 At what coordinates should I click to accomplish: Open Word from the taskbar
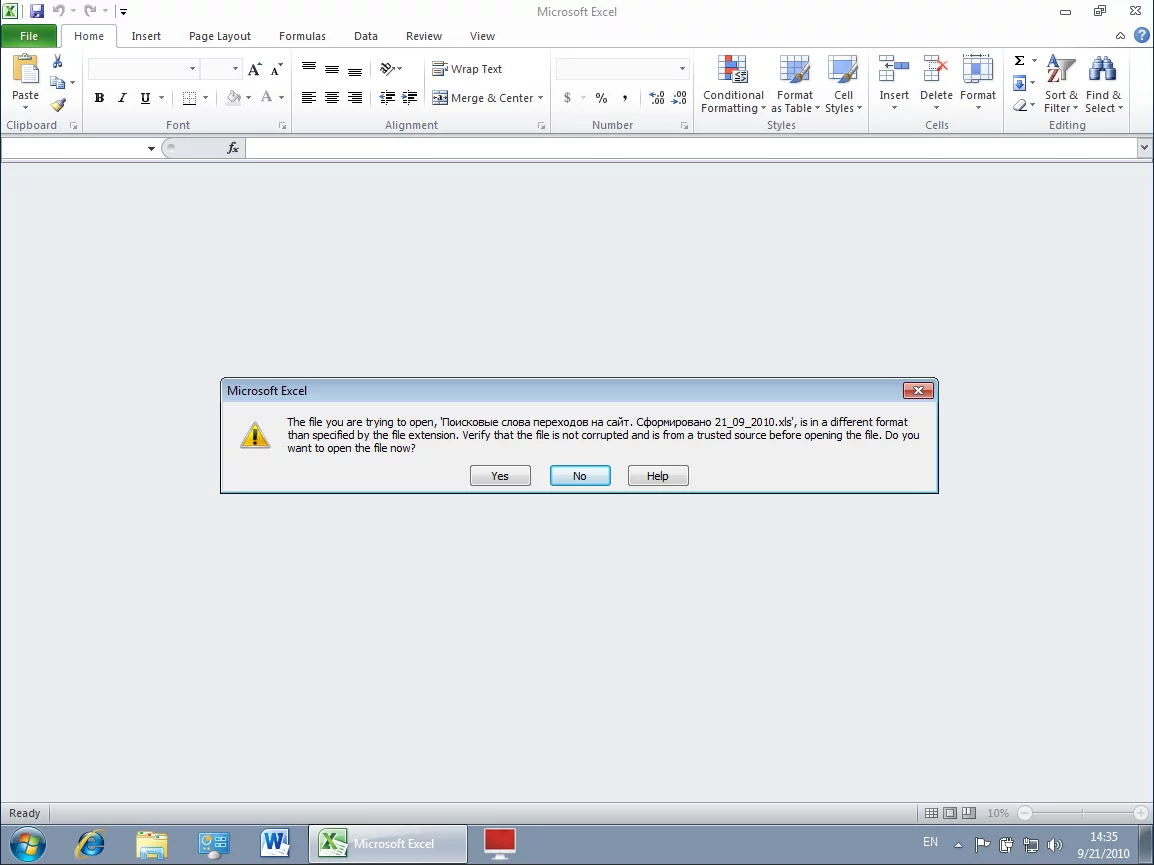pyautogui.click(x=275, y=844)
